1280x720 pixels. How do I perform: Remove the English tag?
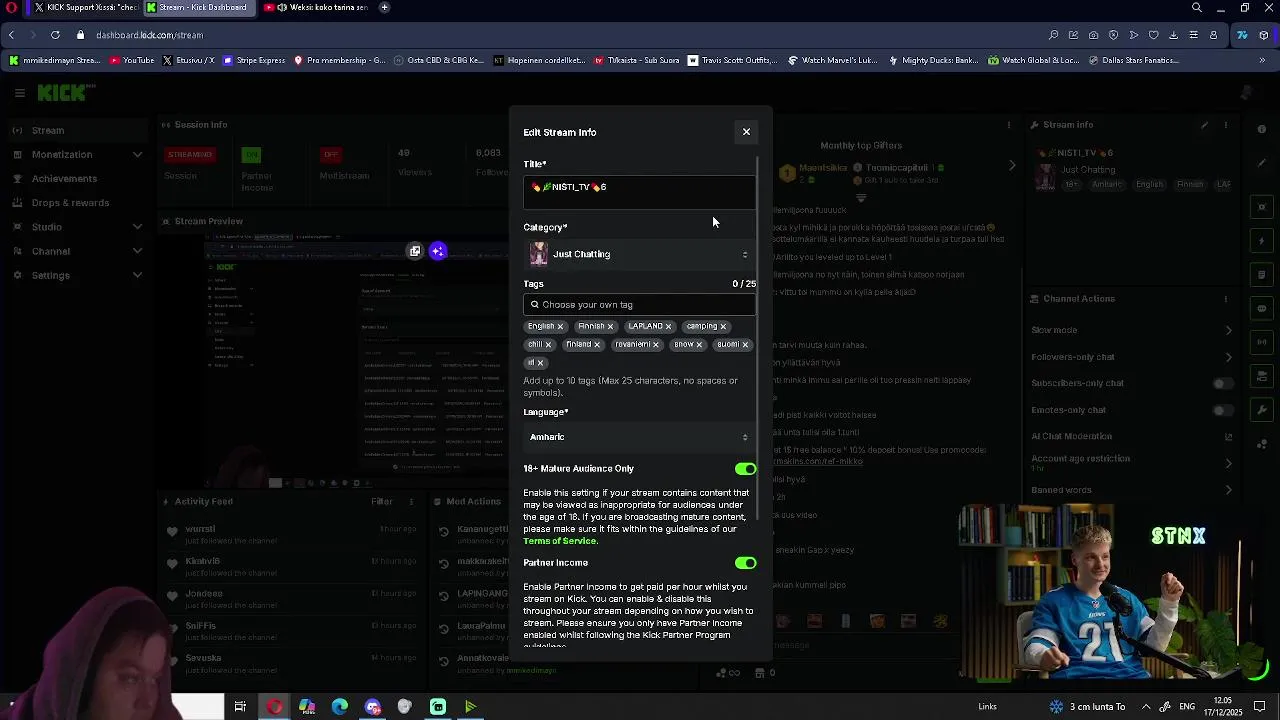(x=560, y=327)
